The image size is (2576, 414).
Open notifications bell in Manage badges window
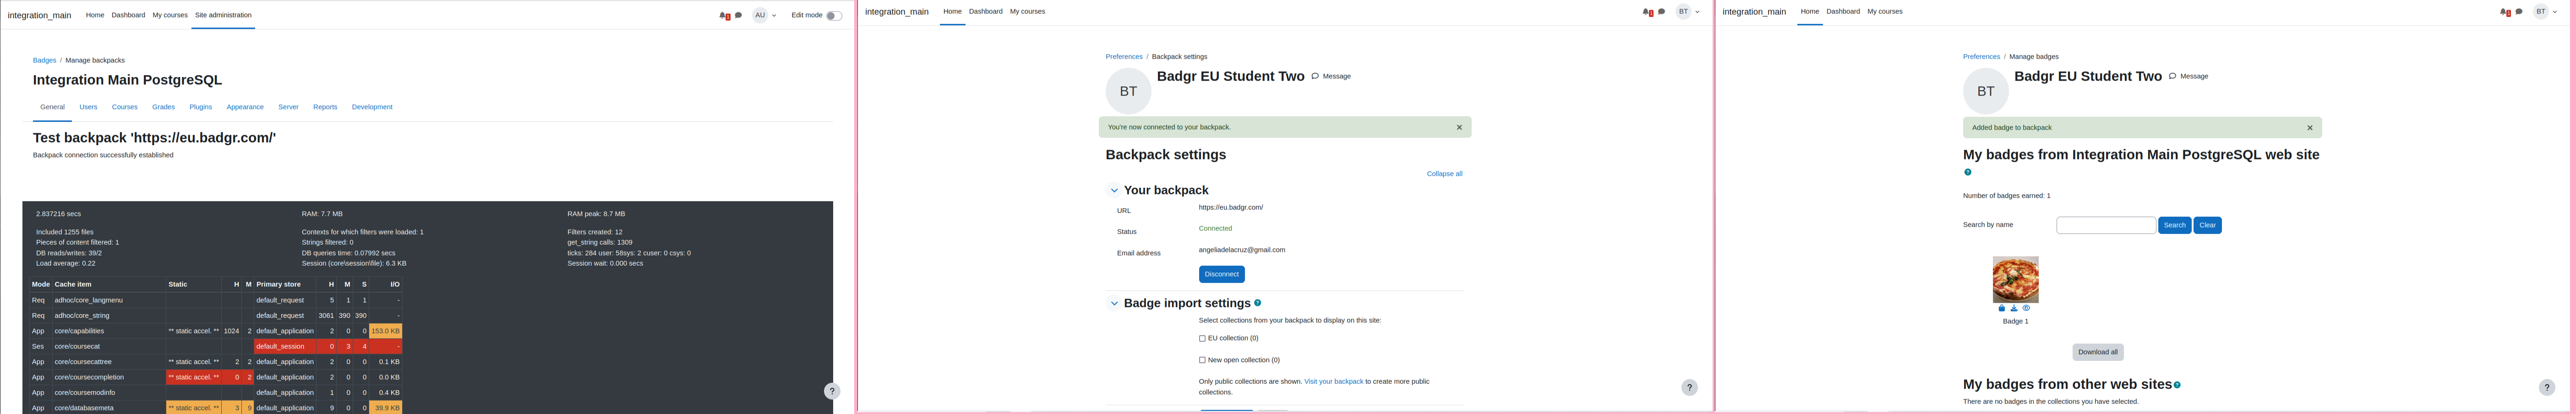tap(2505, 12)
